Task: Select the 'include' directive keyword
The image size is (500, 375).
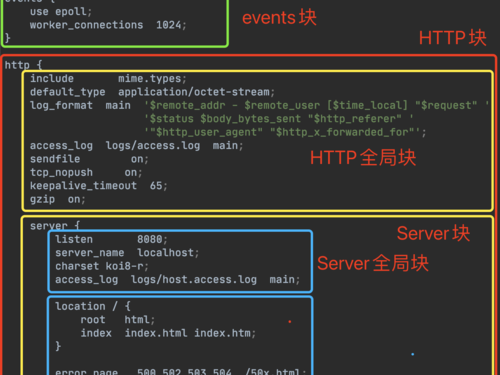Action: coord(52,79)
